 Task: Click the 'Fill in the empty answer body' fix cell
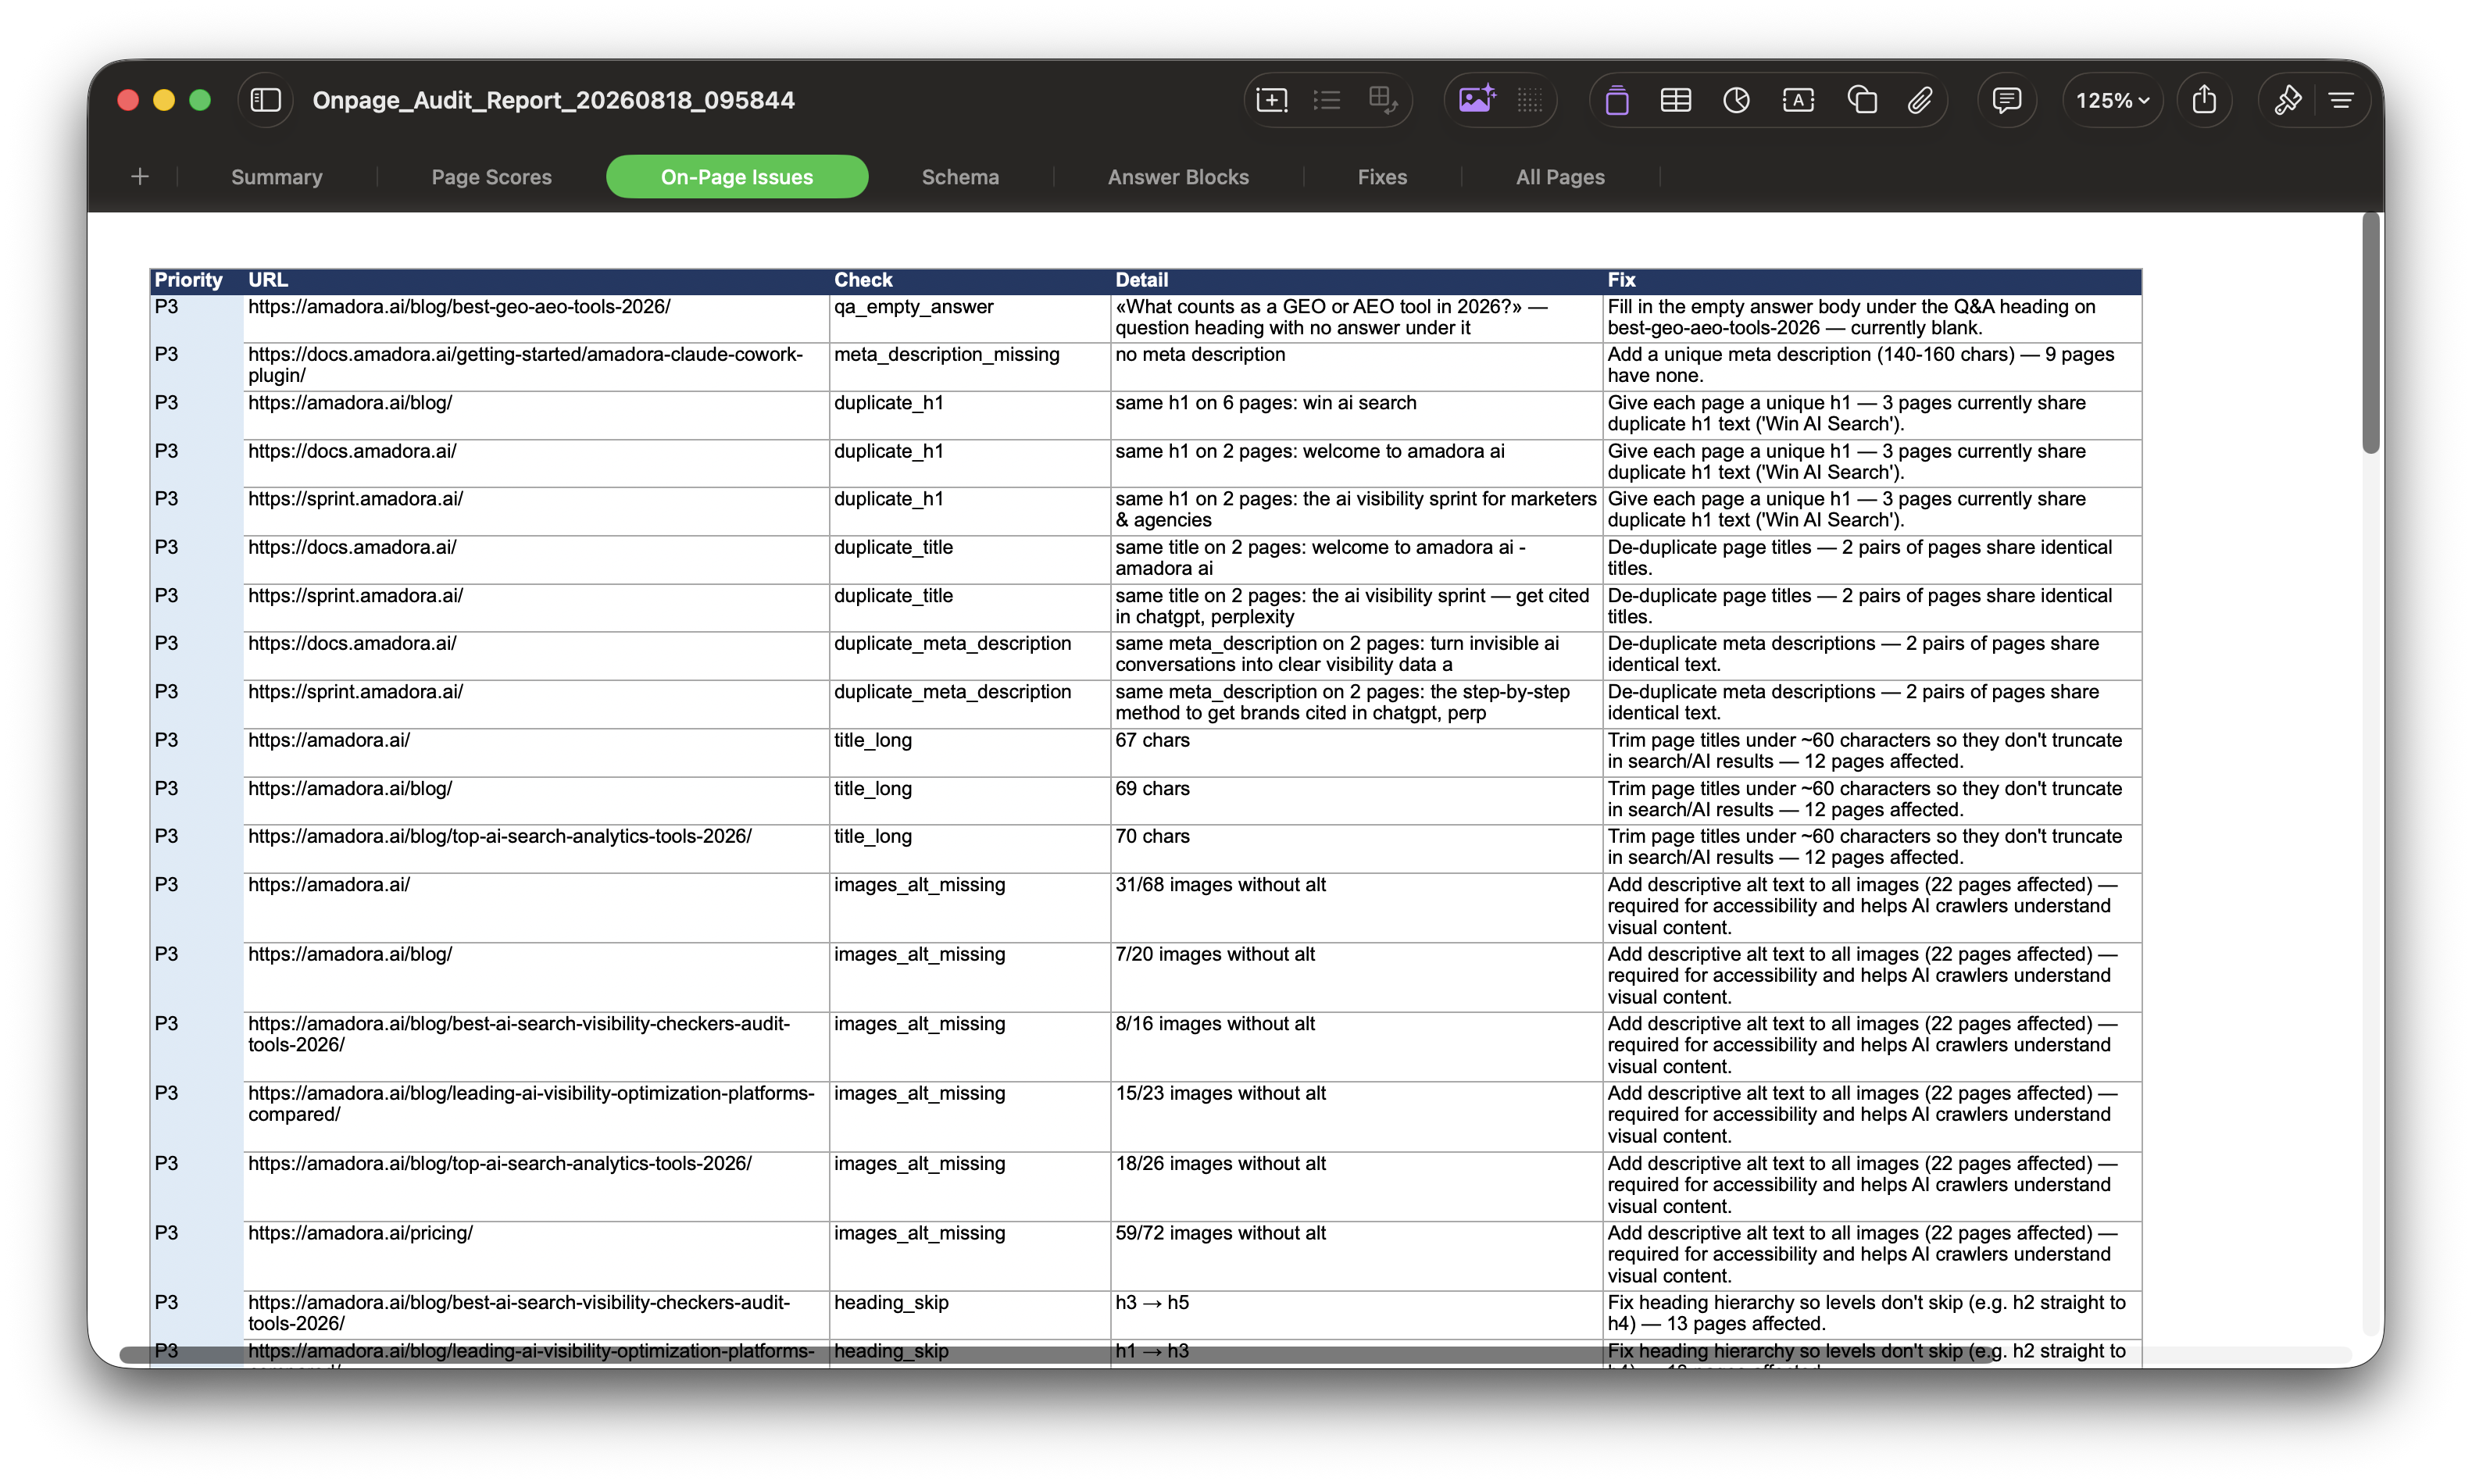tap(1872, 318)
